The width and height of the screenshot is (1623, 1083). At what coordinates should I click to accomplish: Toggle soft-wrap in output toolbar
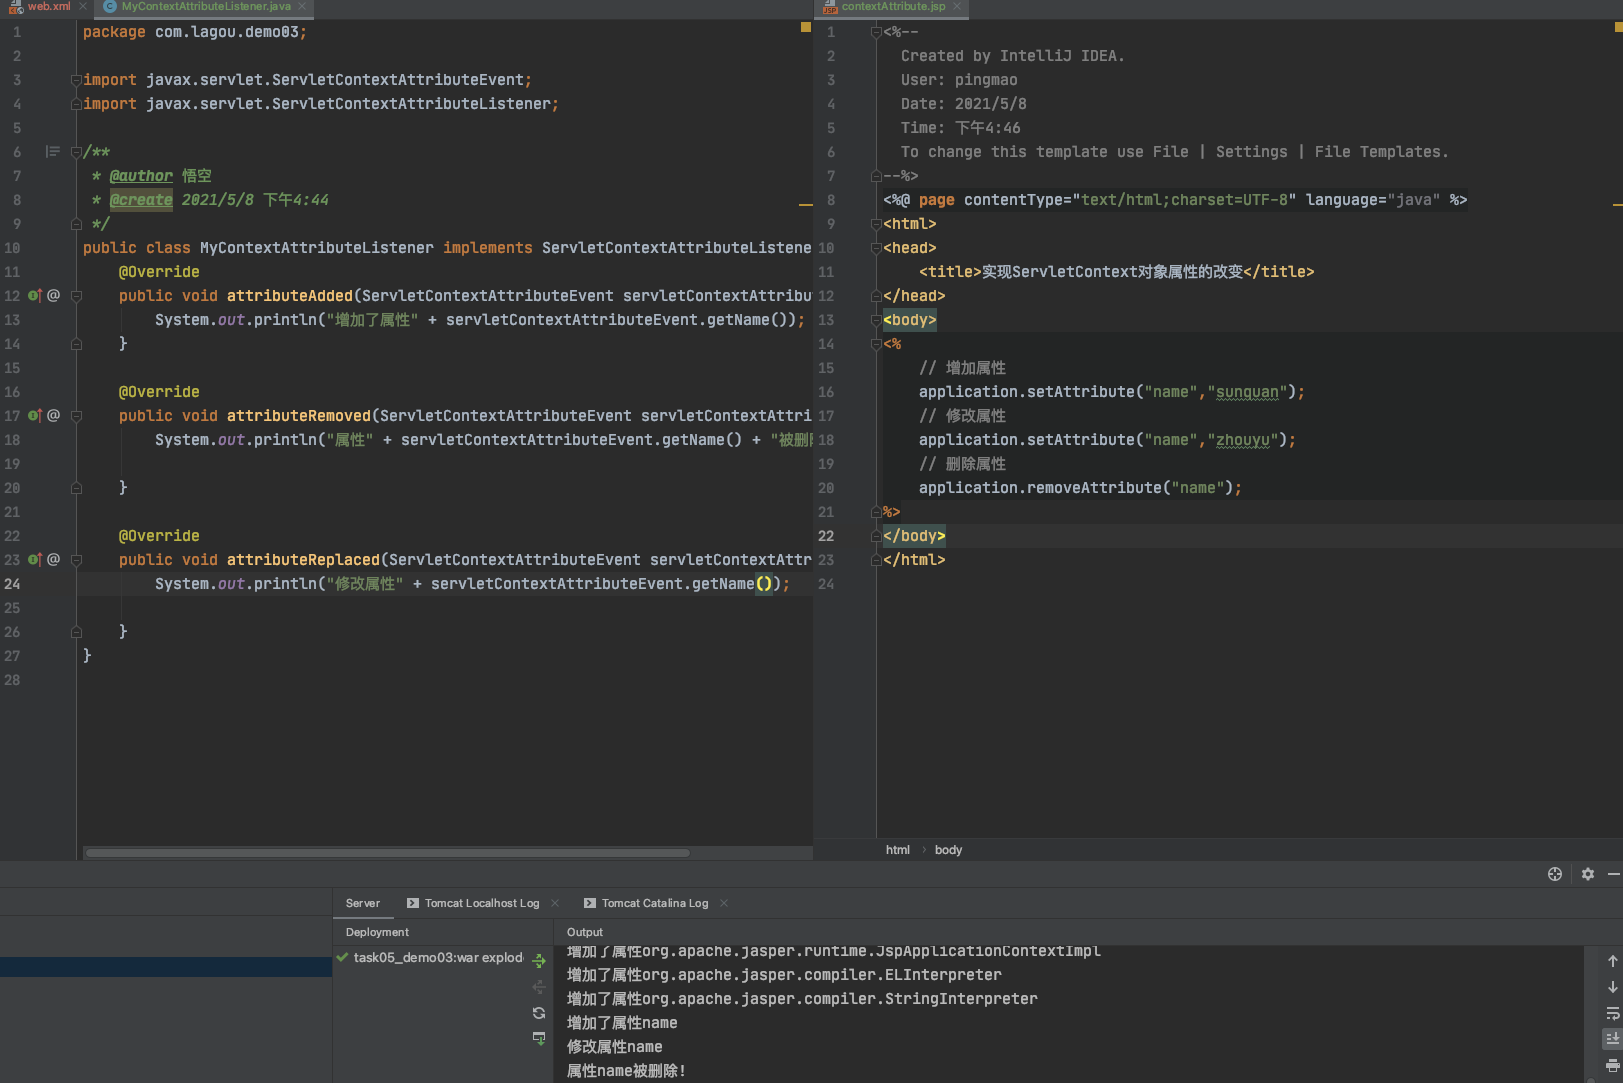click(1612, 1013)
